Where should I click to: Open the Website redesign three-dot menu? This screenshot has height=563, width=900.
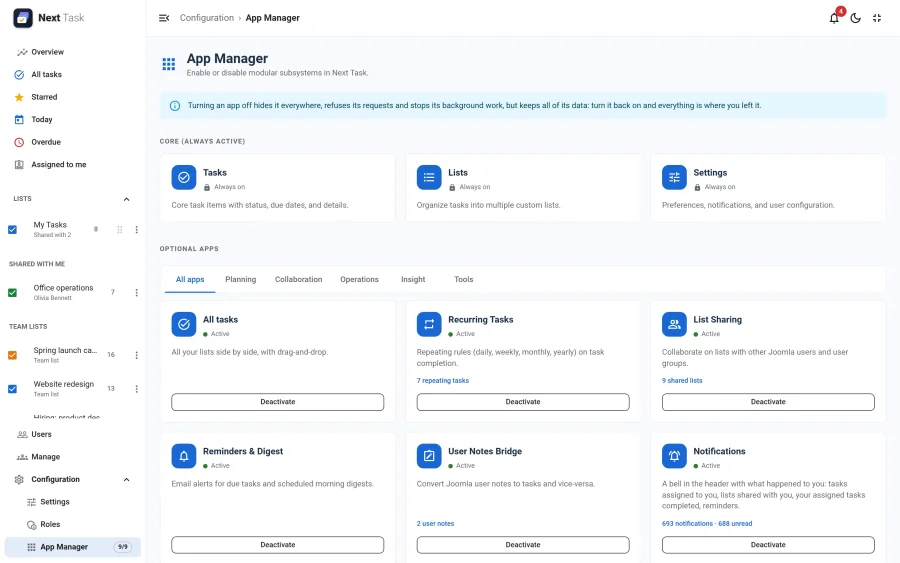[137, 389]
